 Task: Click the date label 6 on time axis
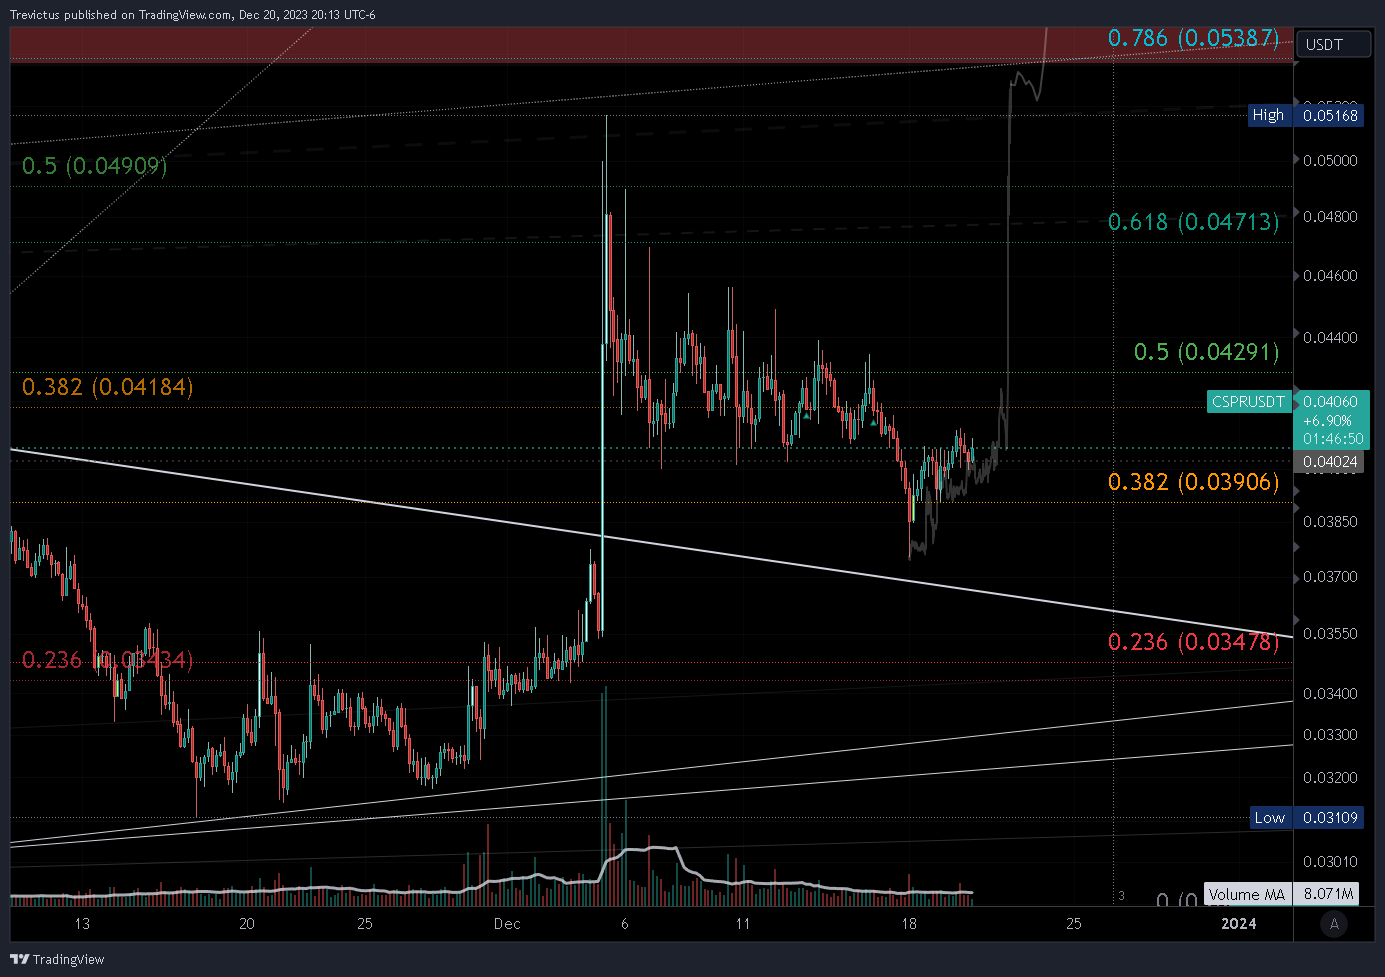coord(625,924)
